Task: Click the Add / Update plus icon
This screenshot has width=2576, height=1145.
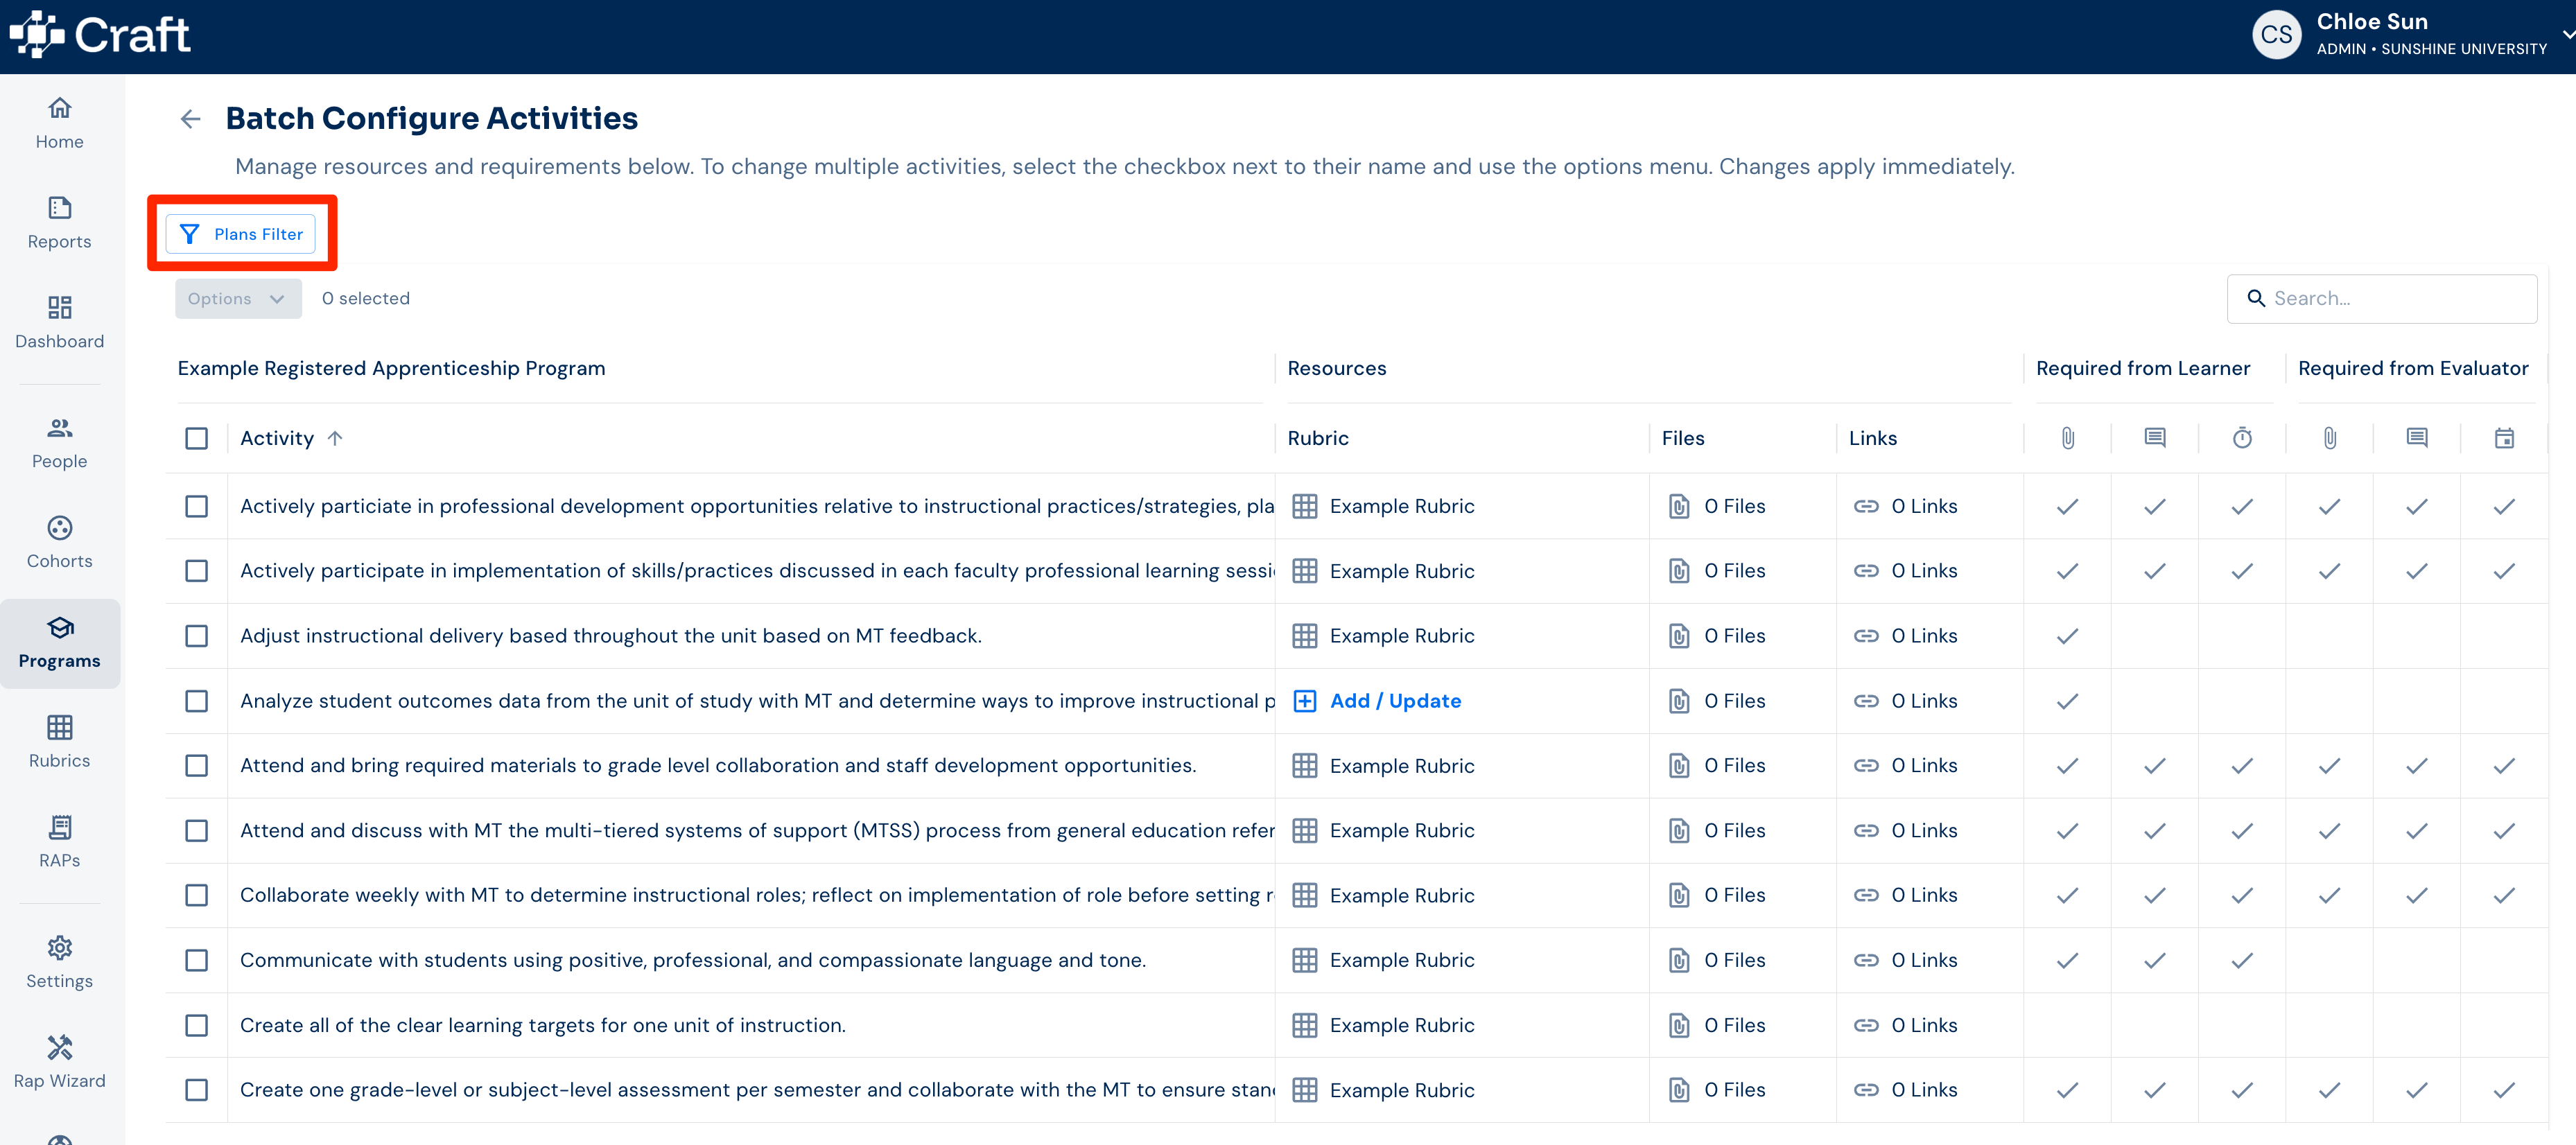Action: tap(1304, 701)
